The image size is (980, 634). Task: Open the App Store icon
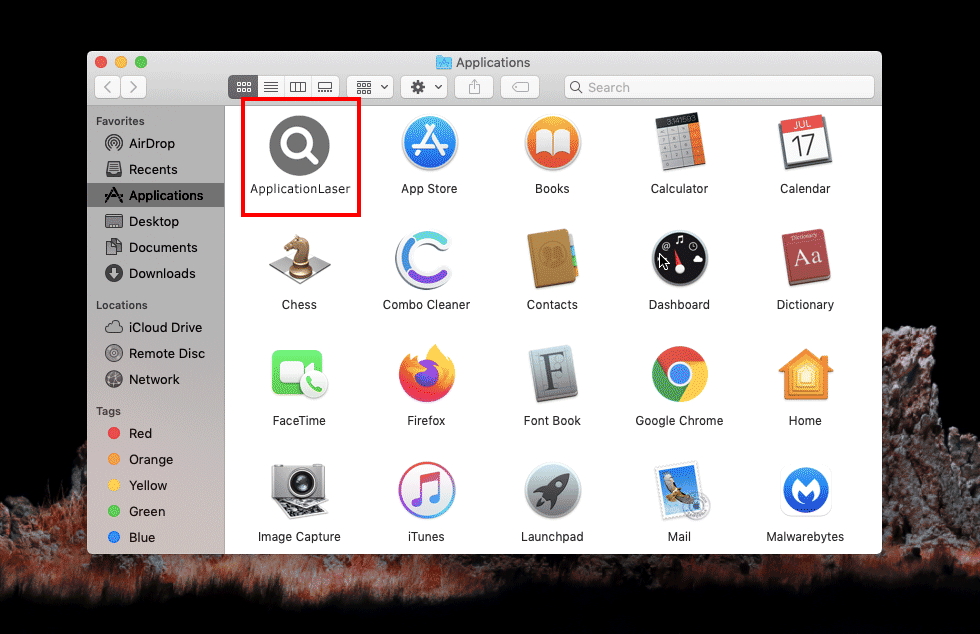click(429, 143)
